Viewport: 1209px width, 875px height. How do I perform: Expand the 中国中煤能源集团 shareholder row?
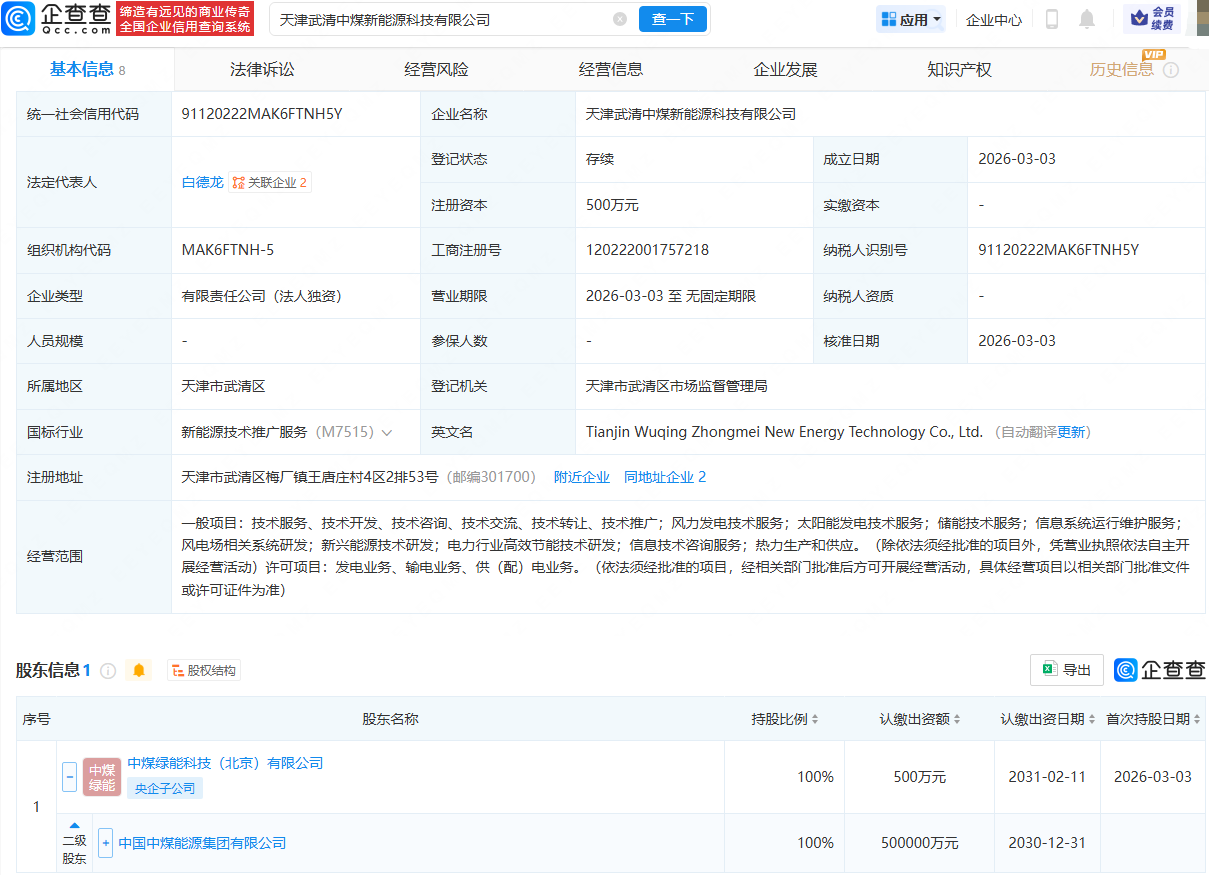click(106, 843)
